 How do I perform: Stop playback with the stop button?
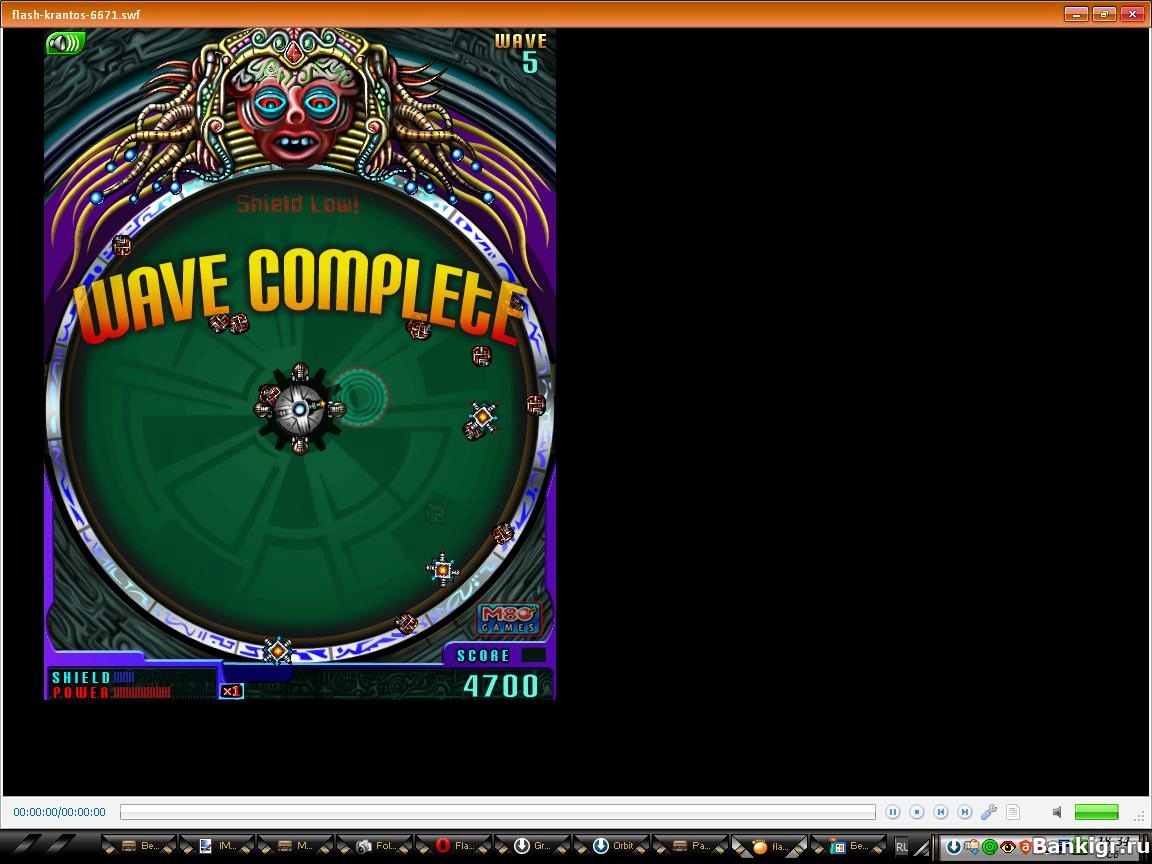click(917, 812)
